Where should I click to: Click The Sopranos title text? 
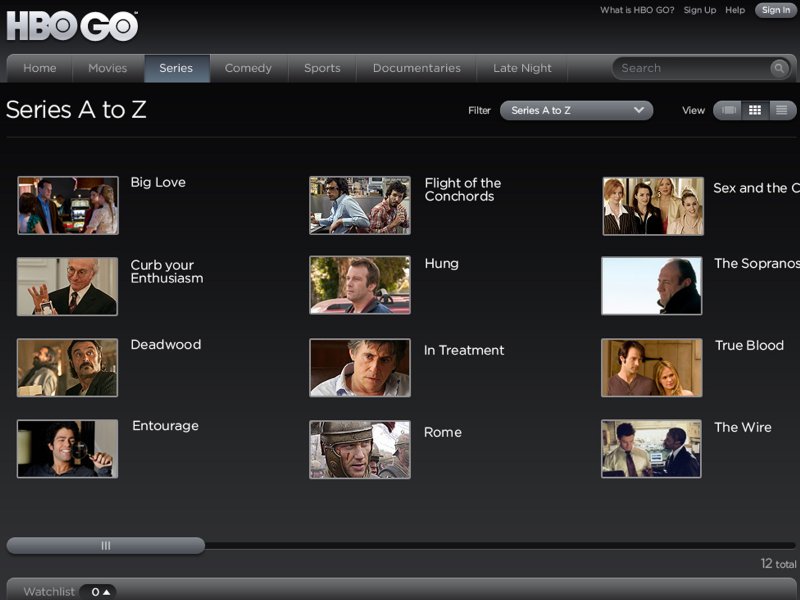tap(757, 263)
